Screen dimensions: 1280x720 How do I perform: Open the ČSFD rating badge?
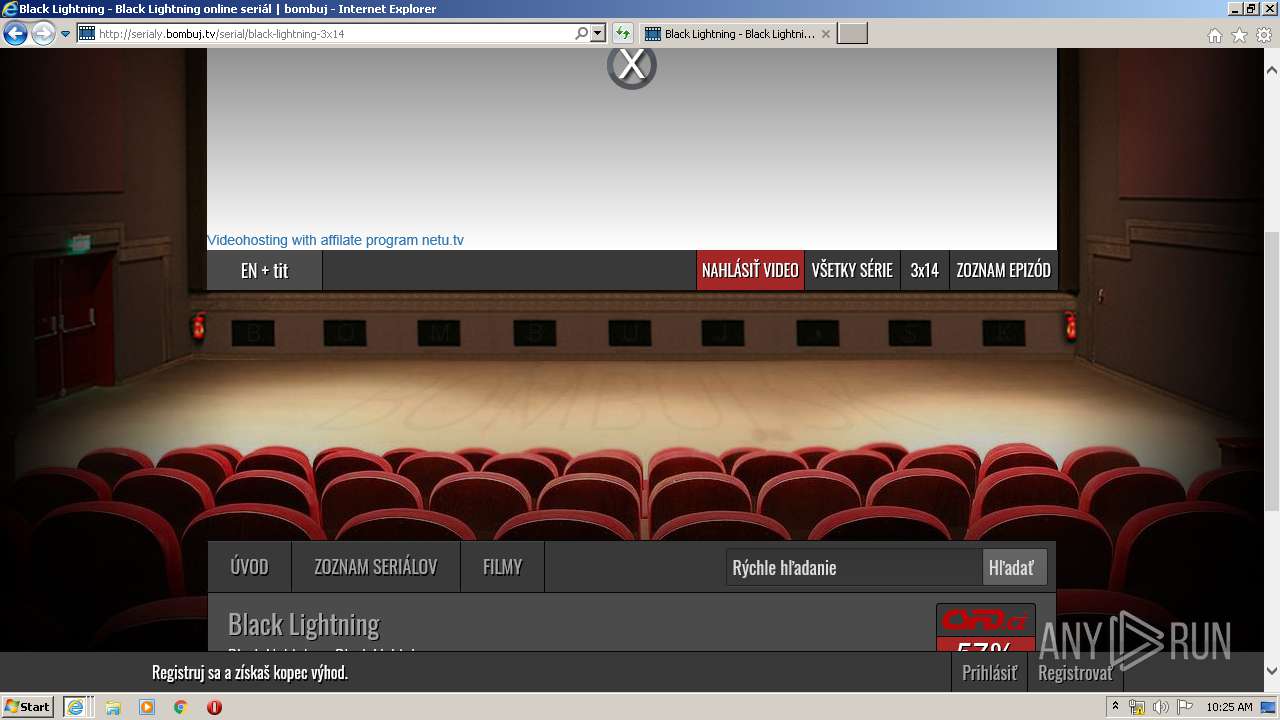point(986,628)
